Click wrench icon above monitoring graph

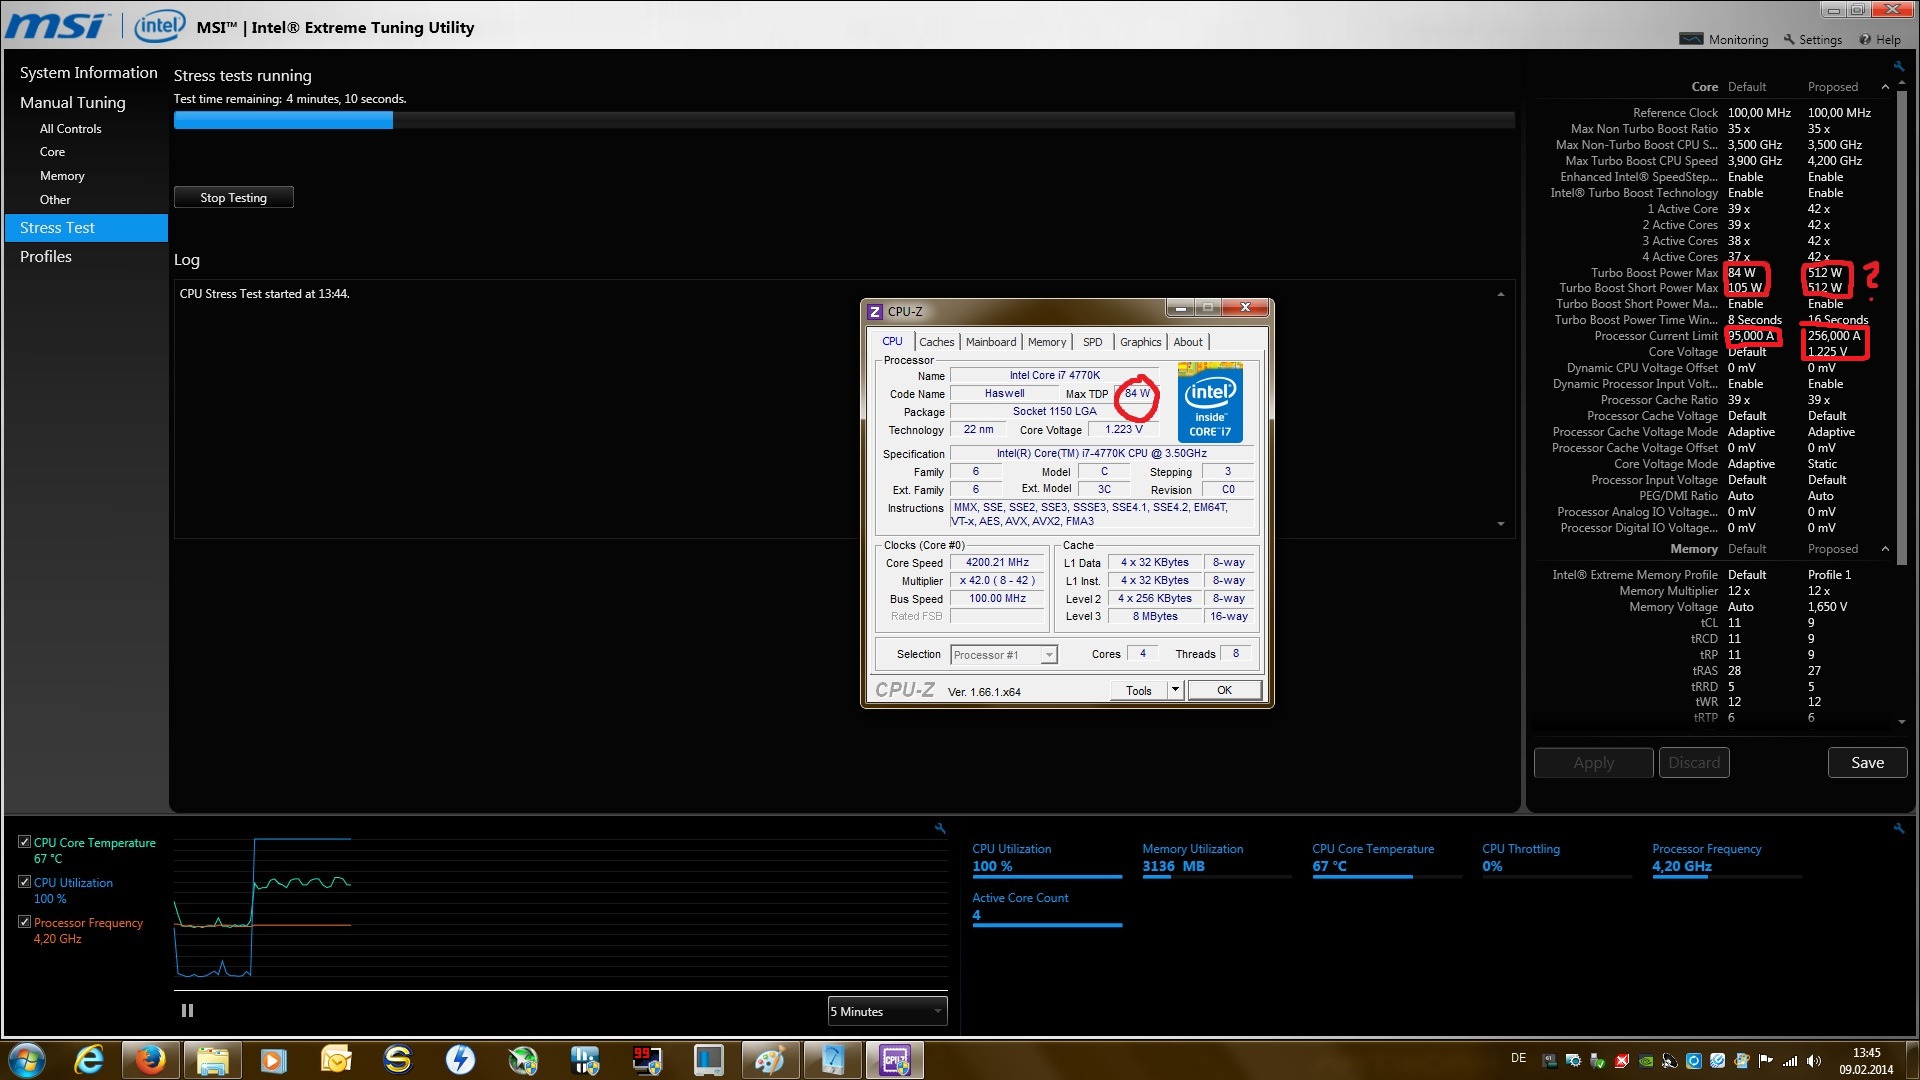(940, 828)
